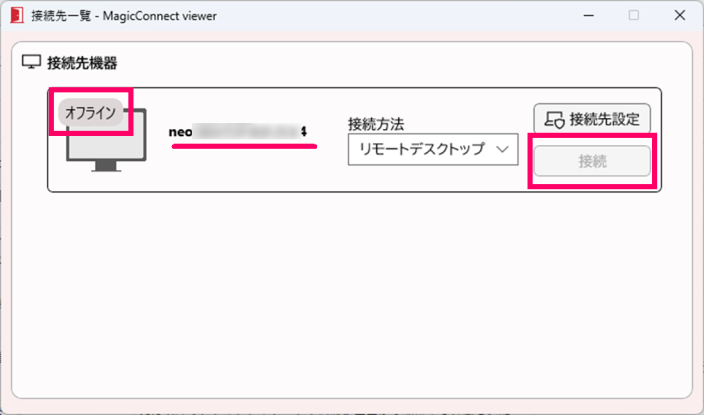Click the 接続方法 label
The height and width of the screenshot is (415, 704).
[376, 124]
